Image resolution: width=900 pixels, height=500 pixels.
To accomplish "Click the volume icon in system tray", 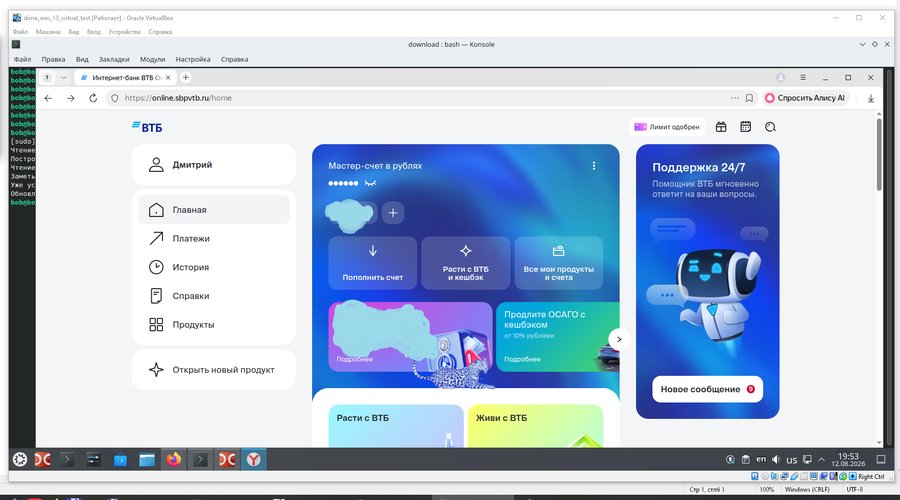I will [776, 459].
